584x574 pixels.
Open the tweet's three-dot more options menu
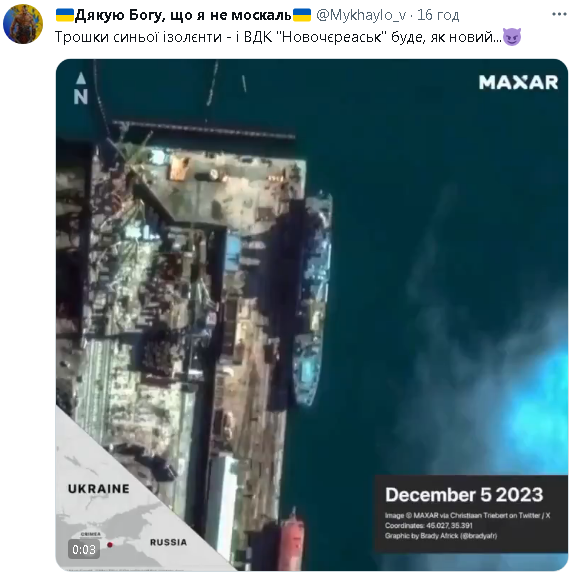click(559, 15)
